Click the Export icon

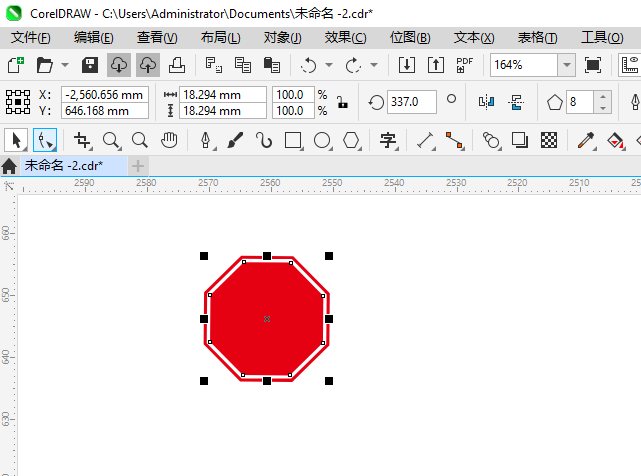436,65
